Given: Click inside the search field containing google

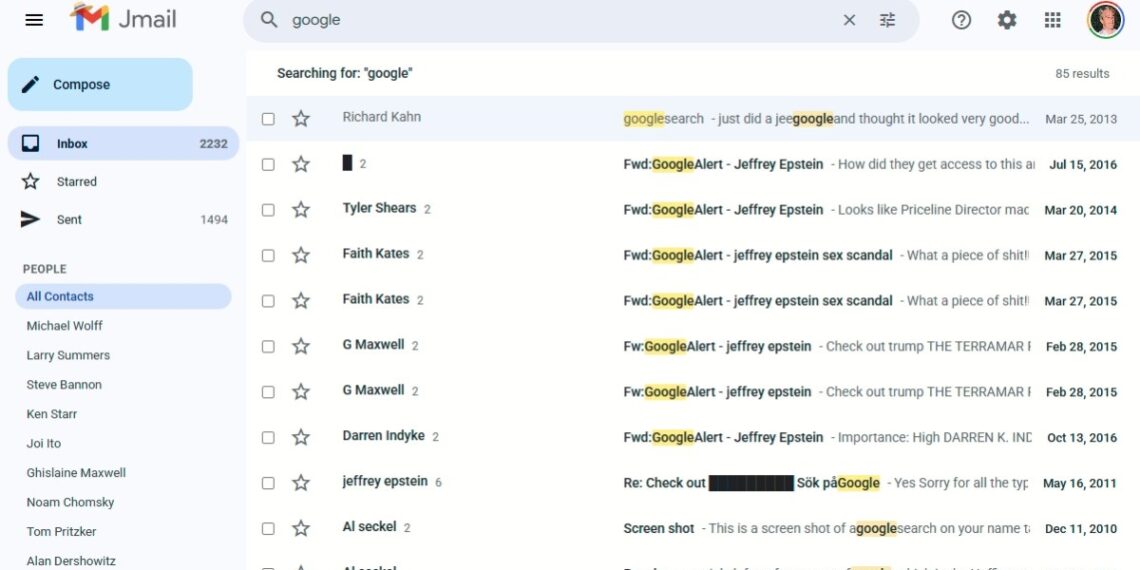Looking at the screenshot, I should point(560,20).
